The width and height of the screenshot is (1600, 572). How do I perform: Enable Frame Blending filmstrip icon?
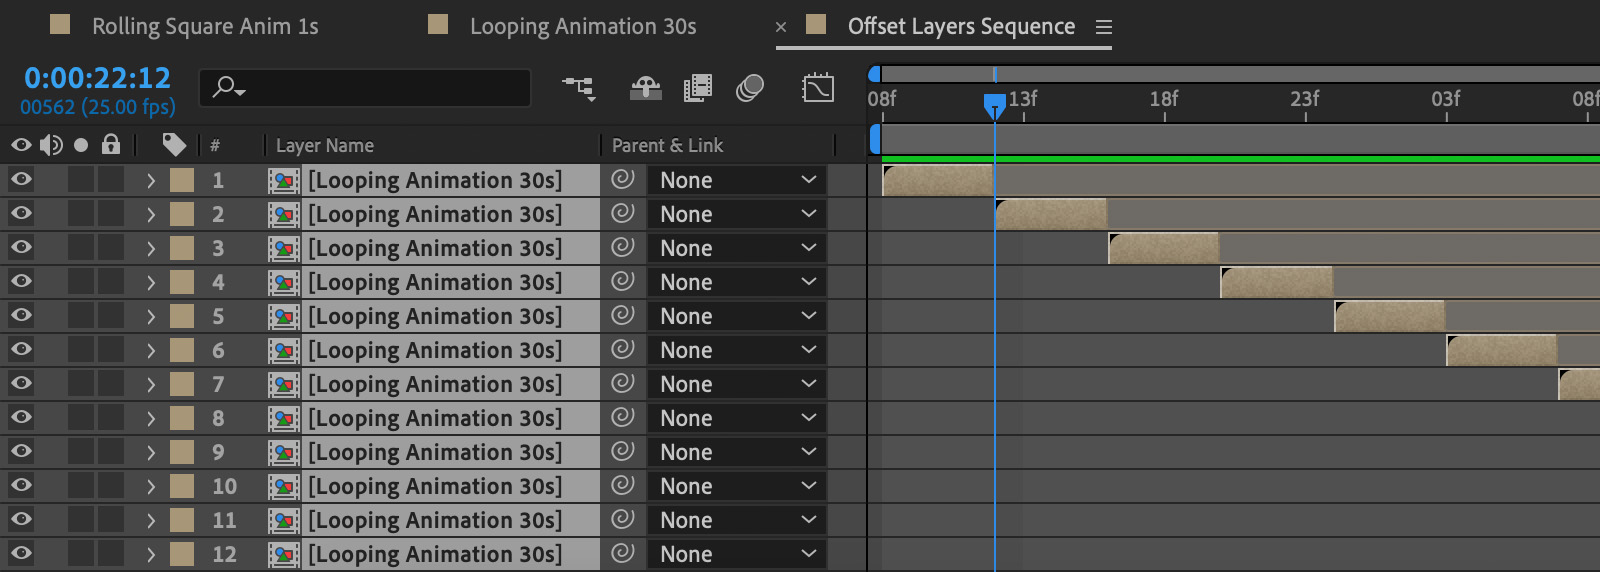coord(698,89)
